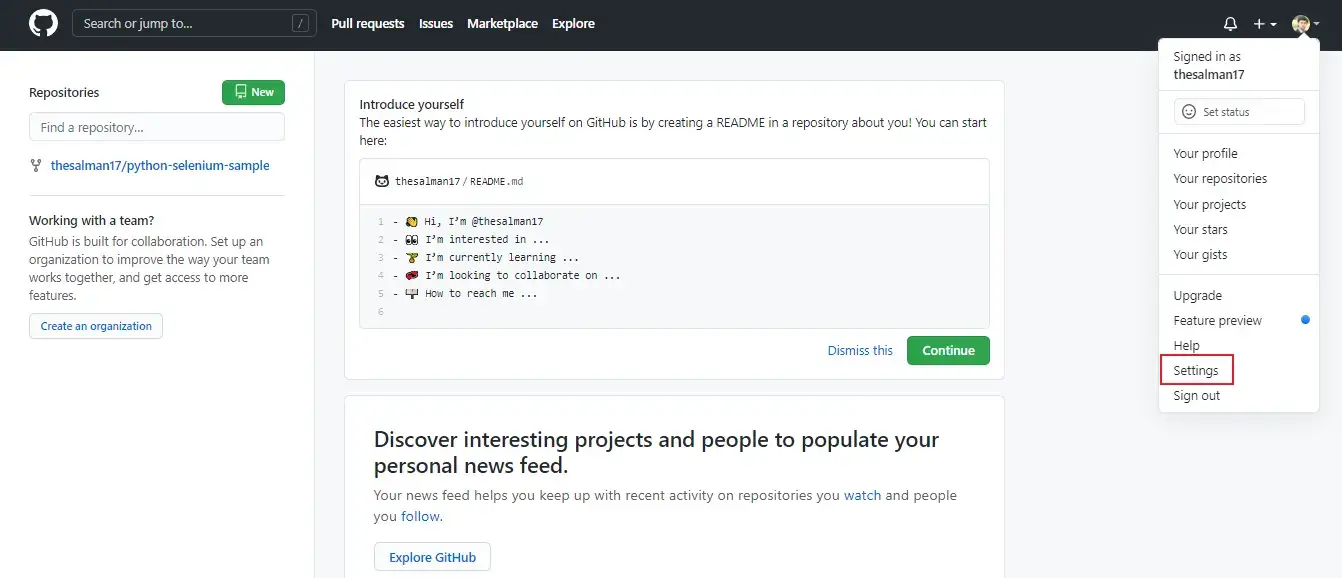Open Settings from the account menu
1342x578 pixels.
coord(1197,369)
